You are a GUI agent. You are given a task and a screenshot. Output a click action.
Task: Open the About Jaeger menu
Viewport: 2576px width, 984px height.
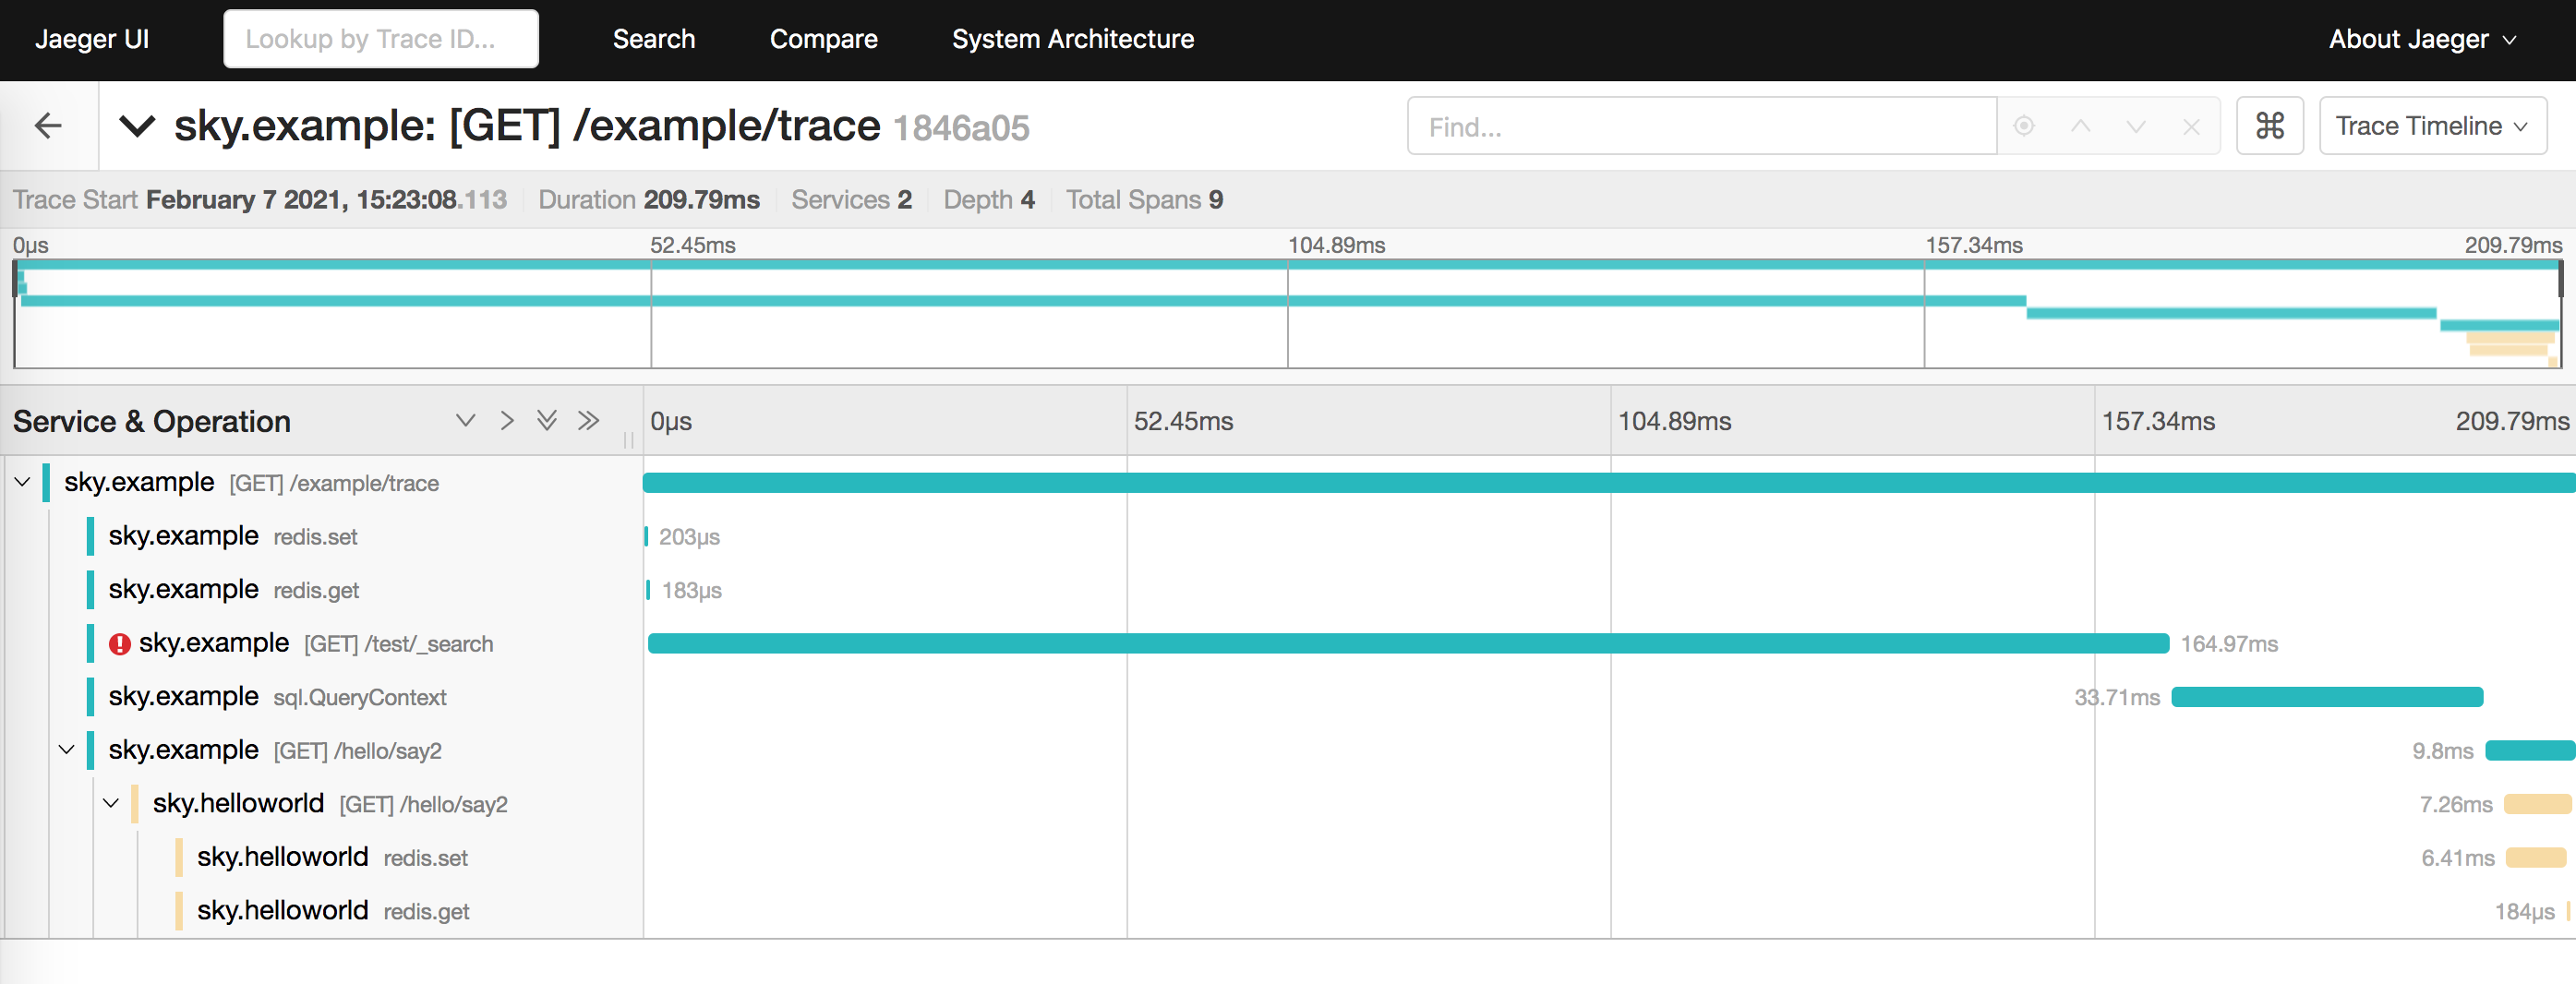coord(2422,39)
